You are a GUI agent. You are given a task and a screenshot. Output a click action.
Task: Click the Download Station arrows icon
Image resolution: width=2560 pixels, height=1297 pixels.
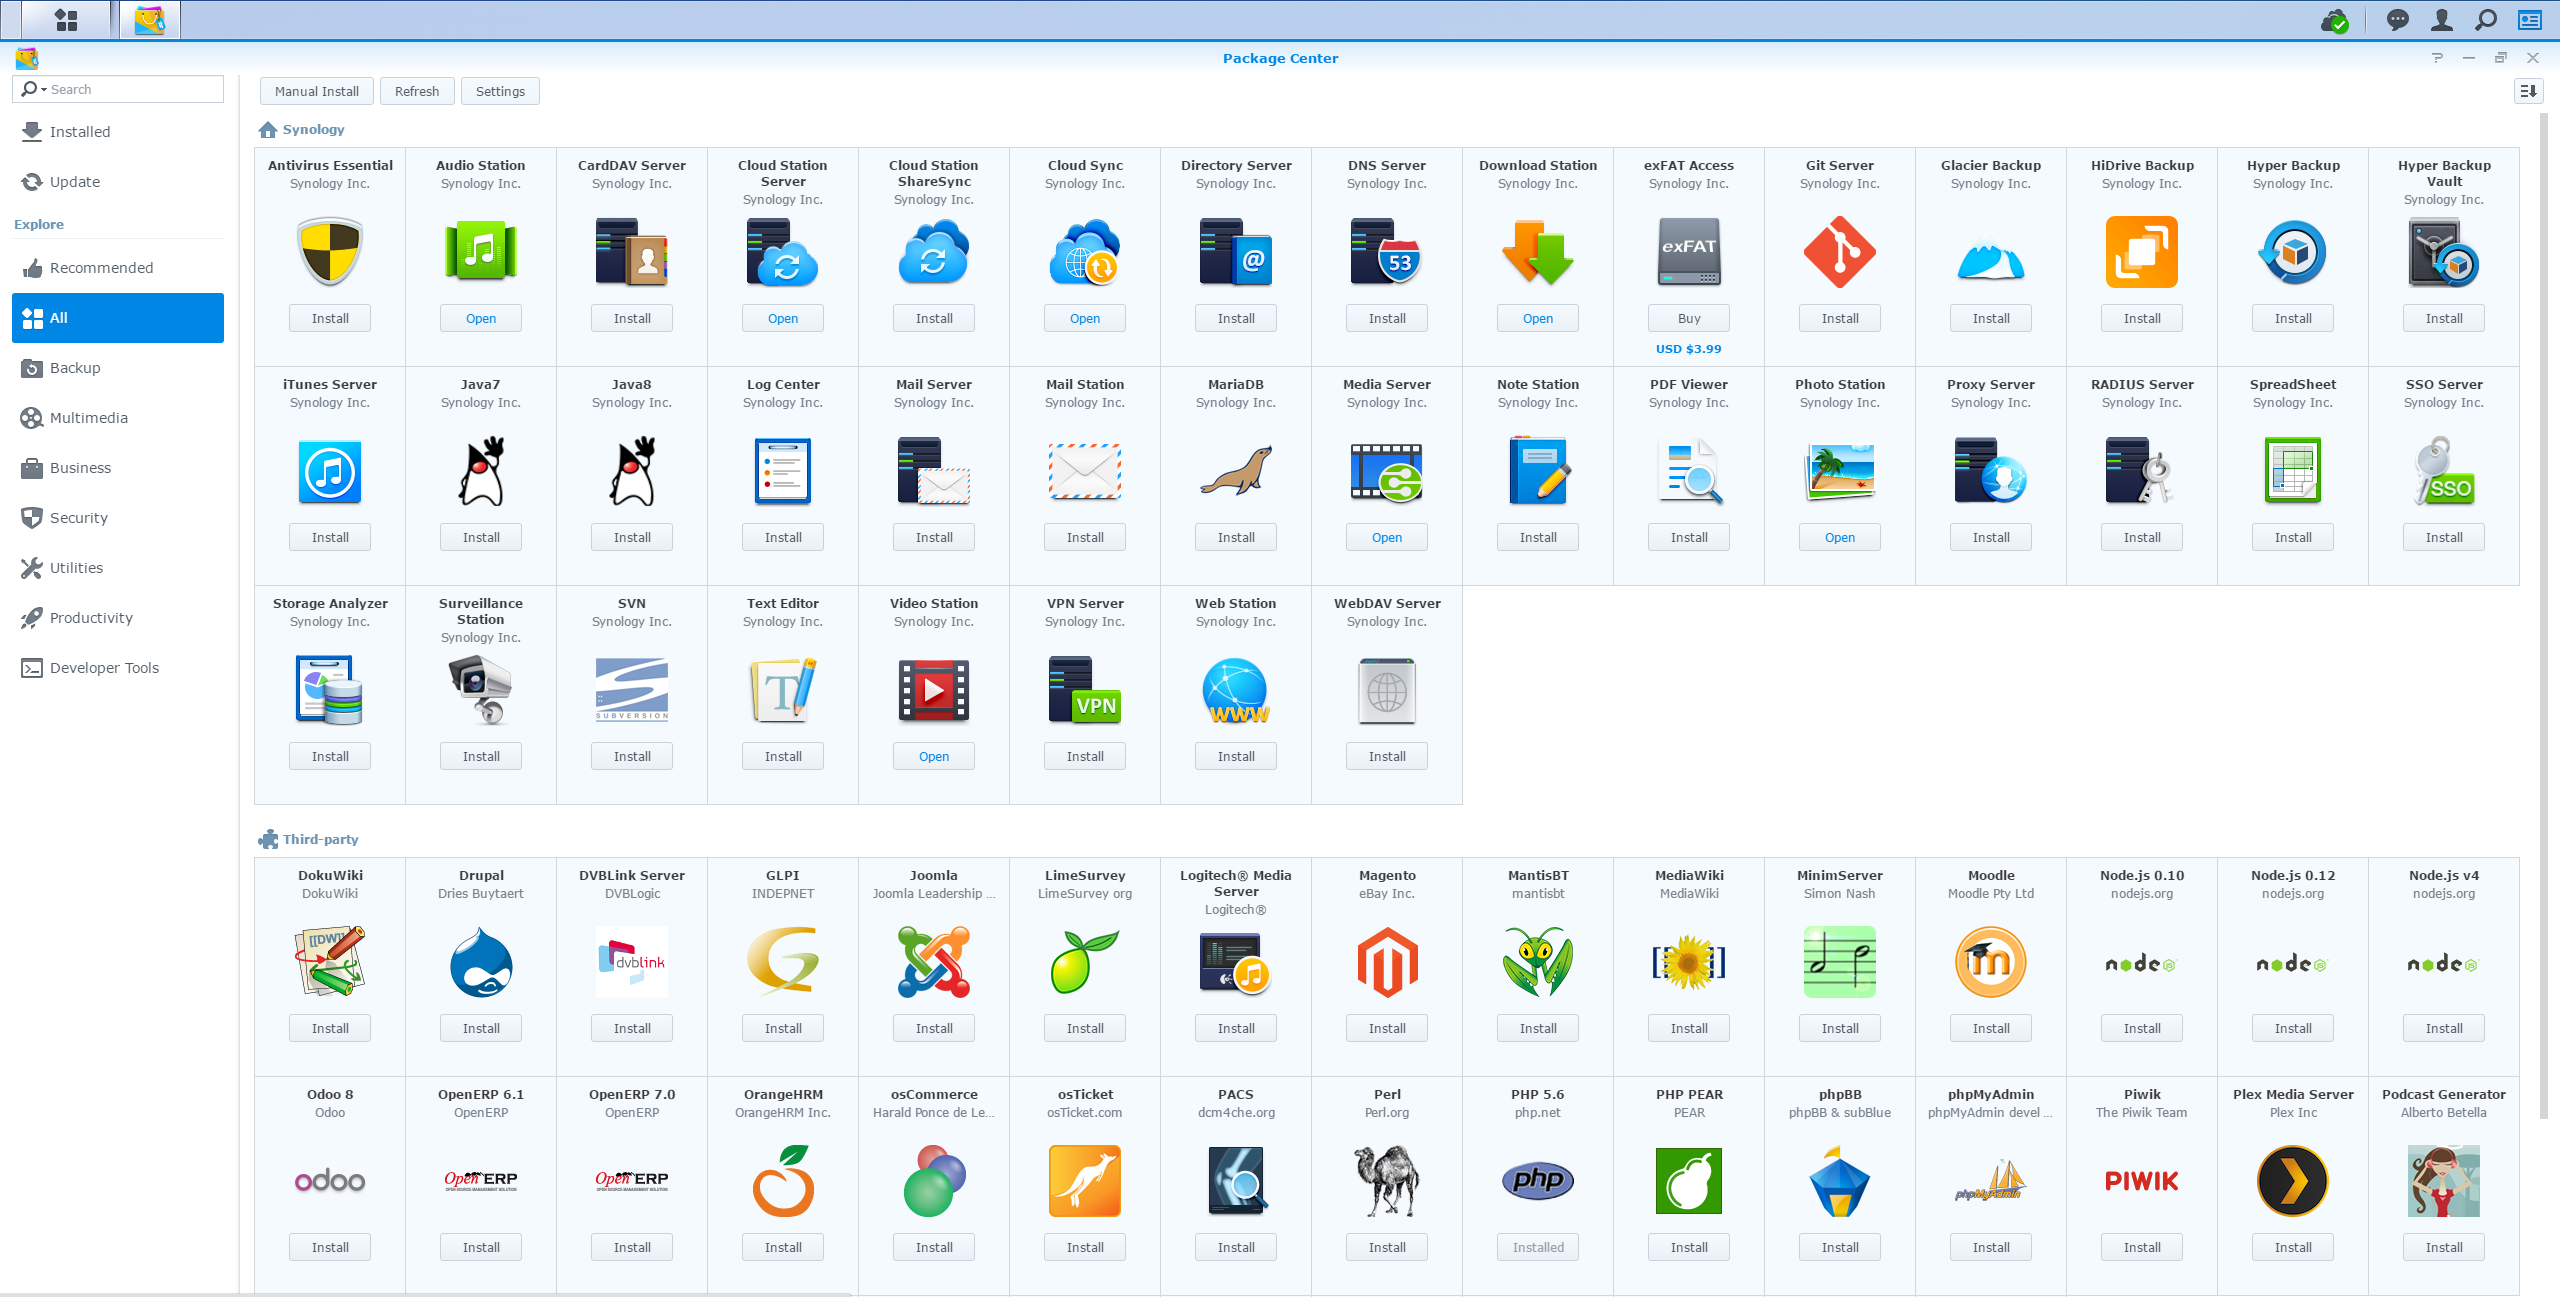[1538, 252]
